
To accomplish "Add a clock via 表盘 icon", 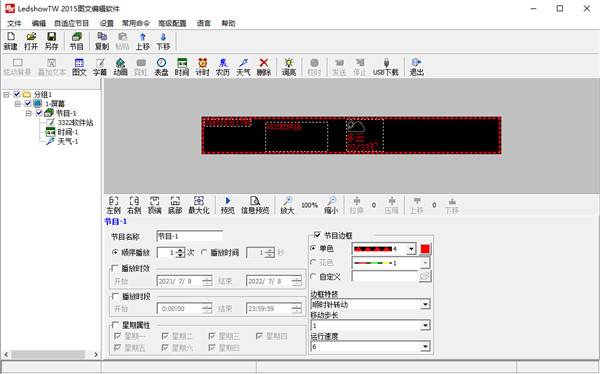I will point(161,67).
